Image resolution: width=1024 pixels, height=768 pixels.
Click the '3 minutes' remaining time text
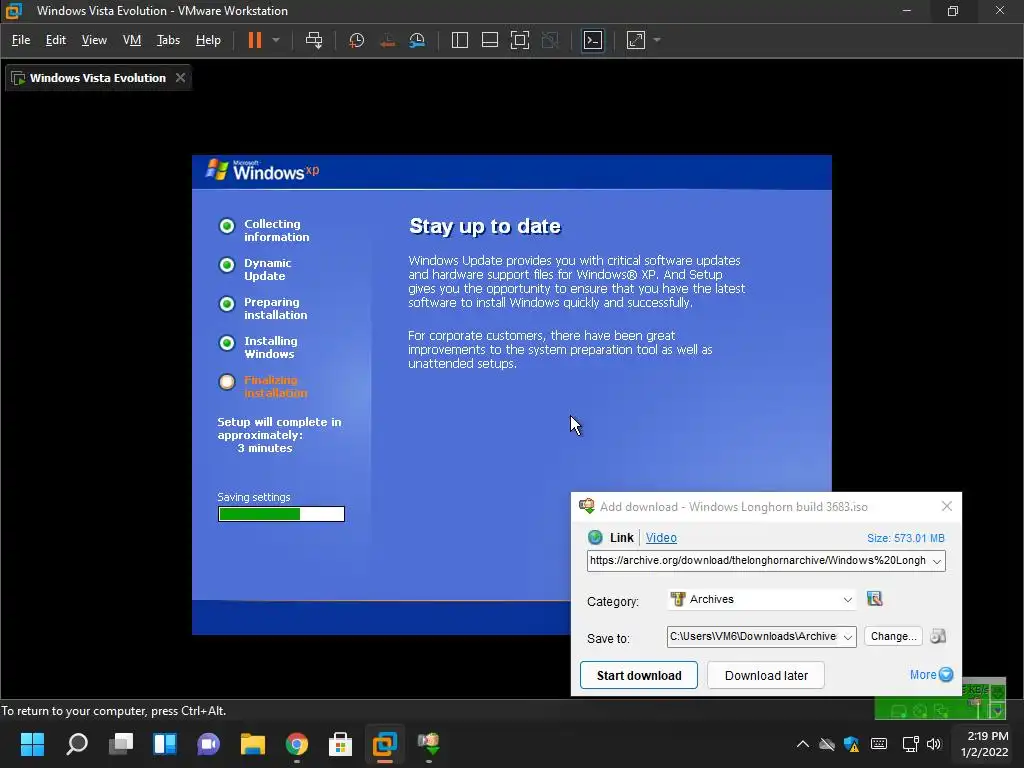264,448
